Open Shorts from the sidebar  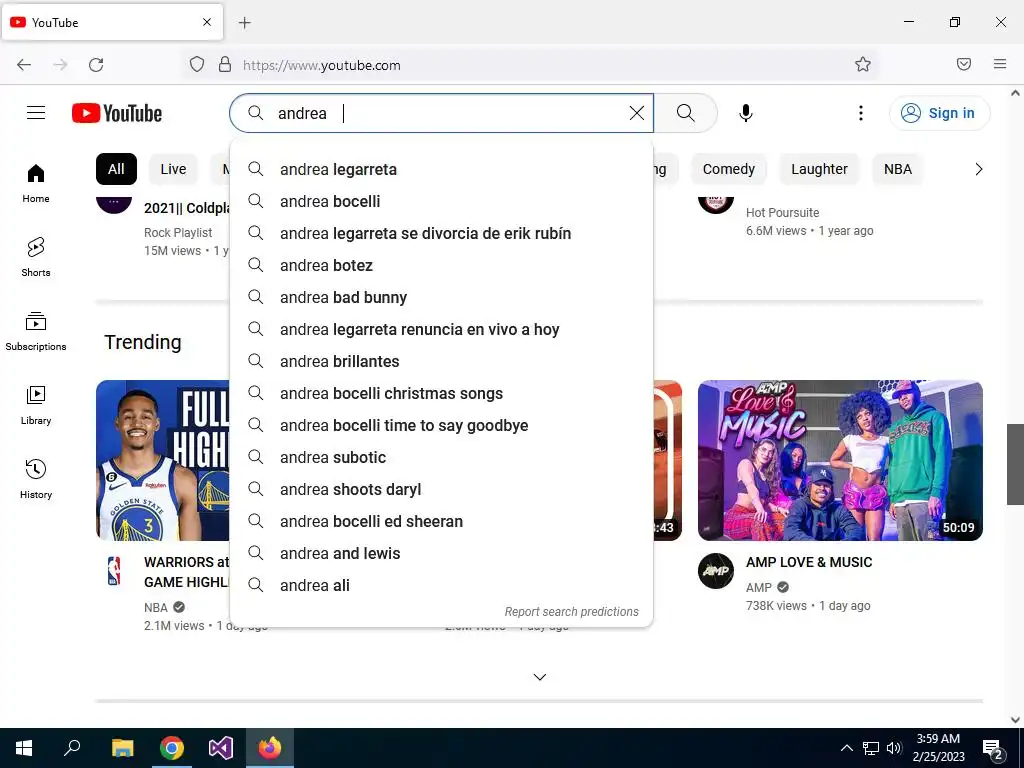[x=36, y=257]
